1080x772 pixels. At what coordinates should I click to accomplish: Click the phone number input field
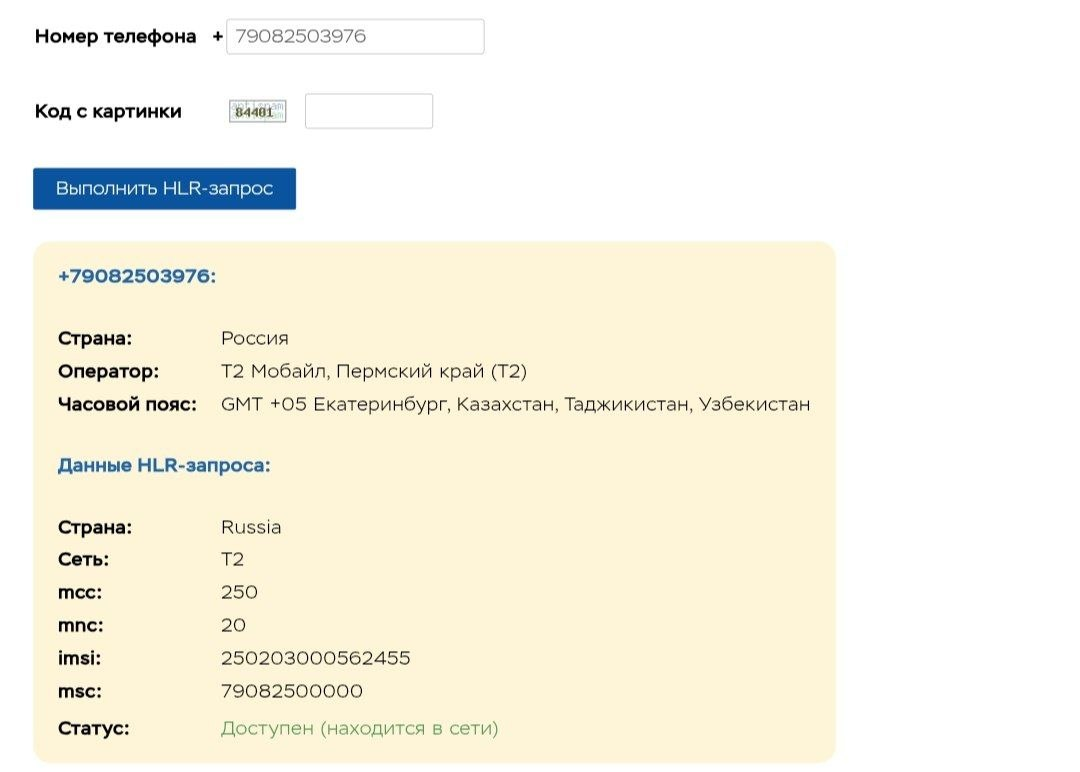tap(355, 36)
